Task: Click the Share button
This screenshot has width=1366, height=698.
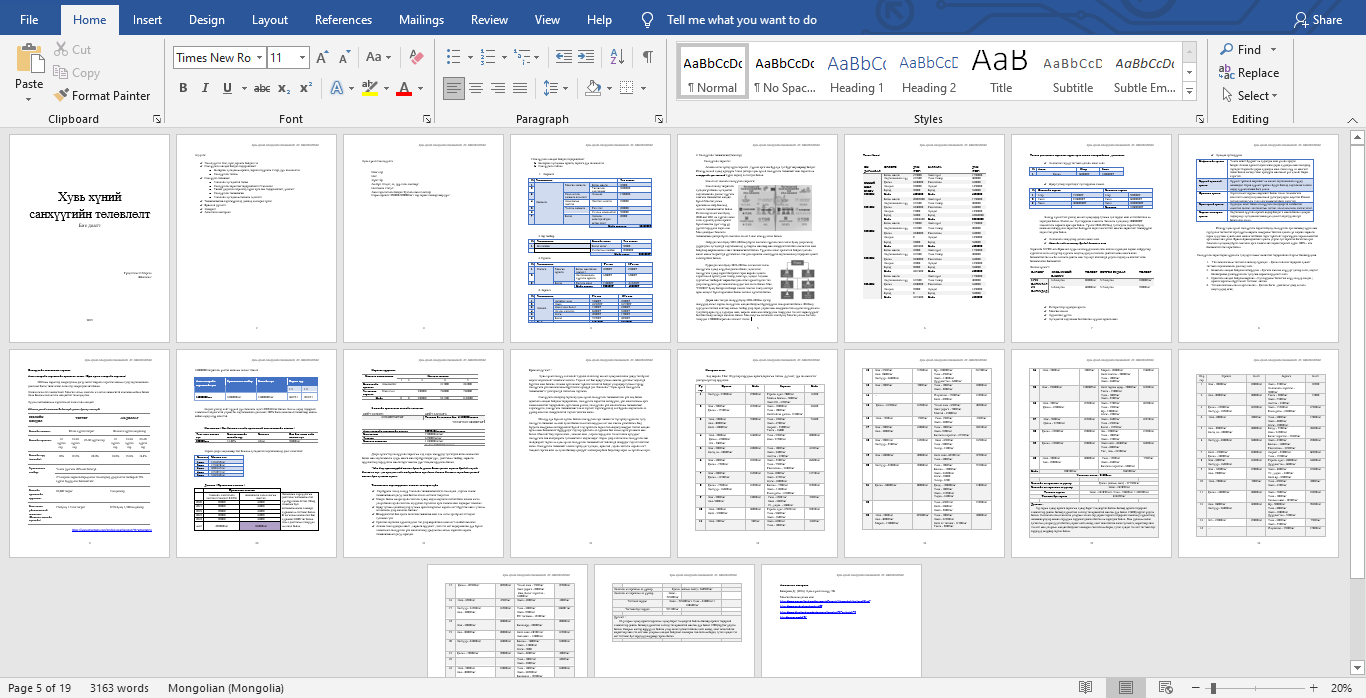Action: [1318, 20]
